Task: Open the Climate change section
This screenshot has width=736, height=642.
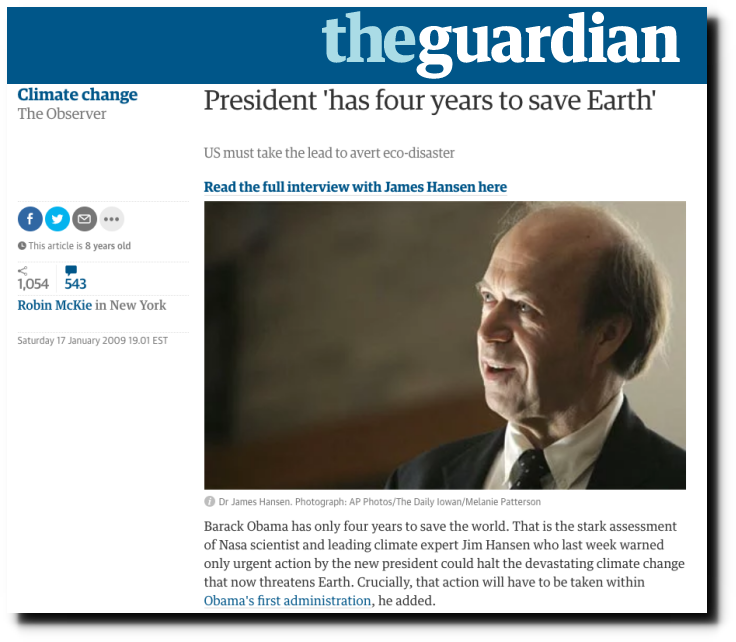Action: click(x=77, y=94)
